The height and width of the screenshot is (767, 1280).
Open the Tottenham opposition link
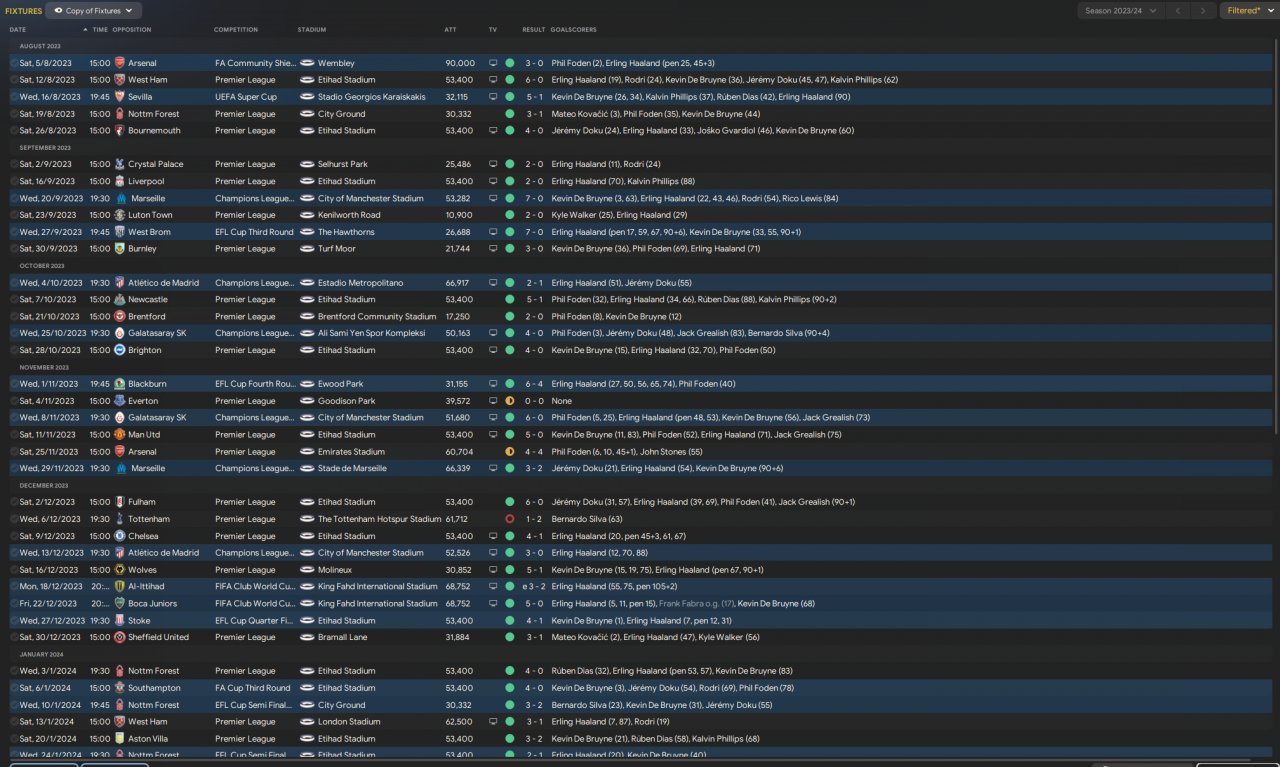coord(149,519)
